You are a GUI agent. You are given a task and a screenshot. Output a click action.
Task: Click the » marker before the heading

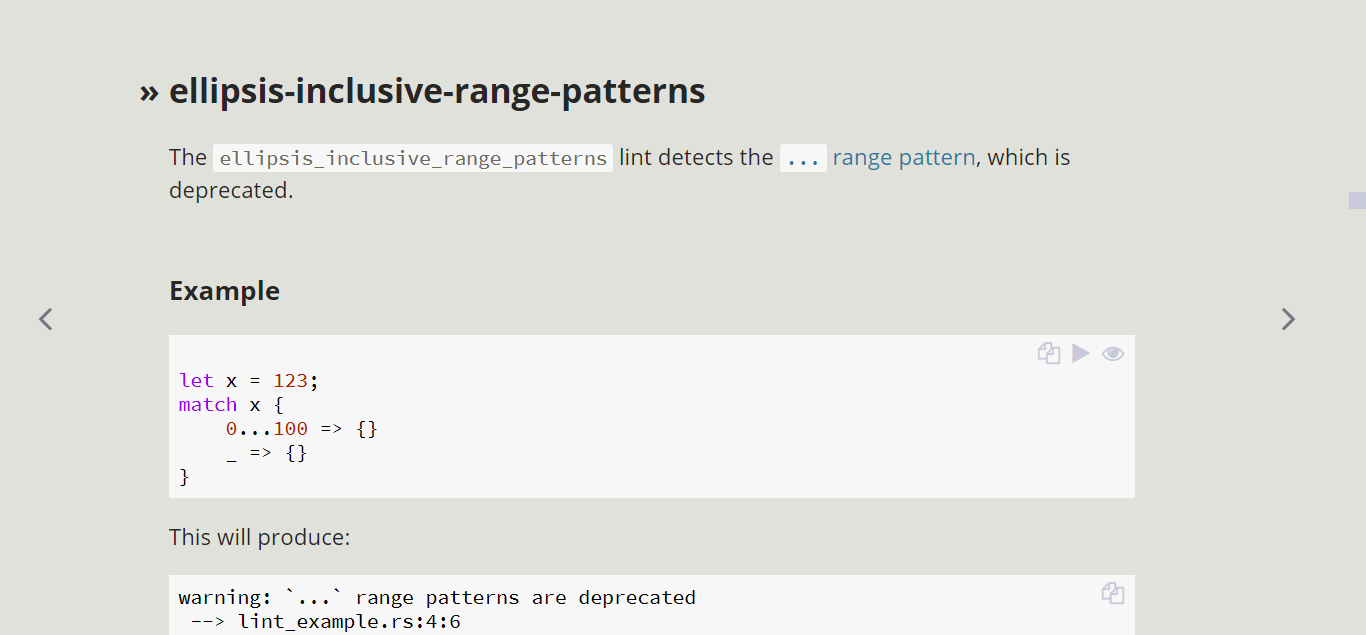click(149, 92)
